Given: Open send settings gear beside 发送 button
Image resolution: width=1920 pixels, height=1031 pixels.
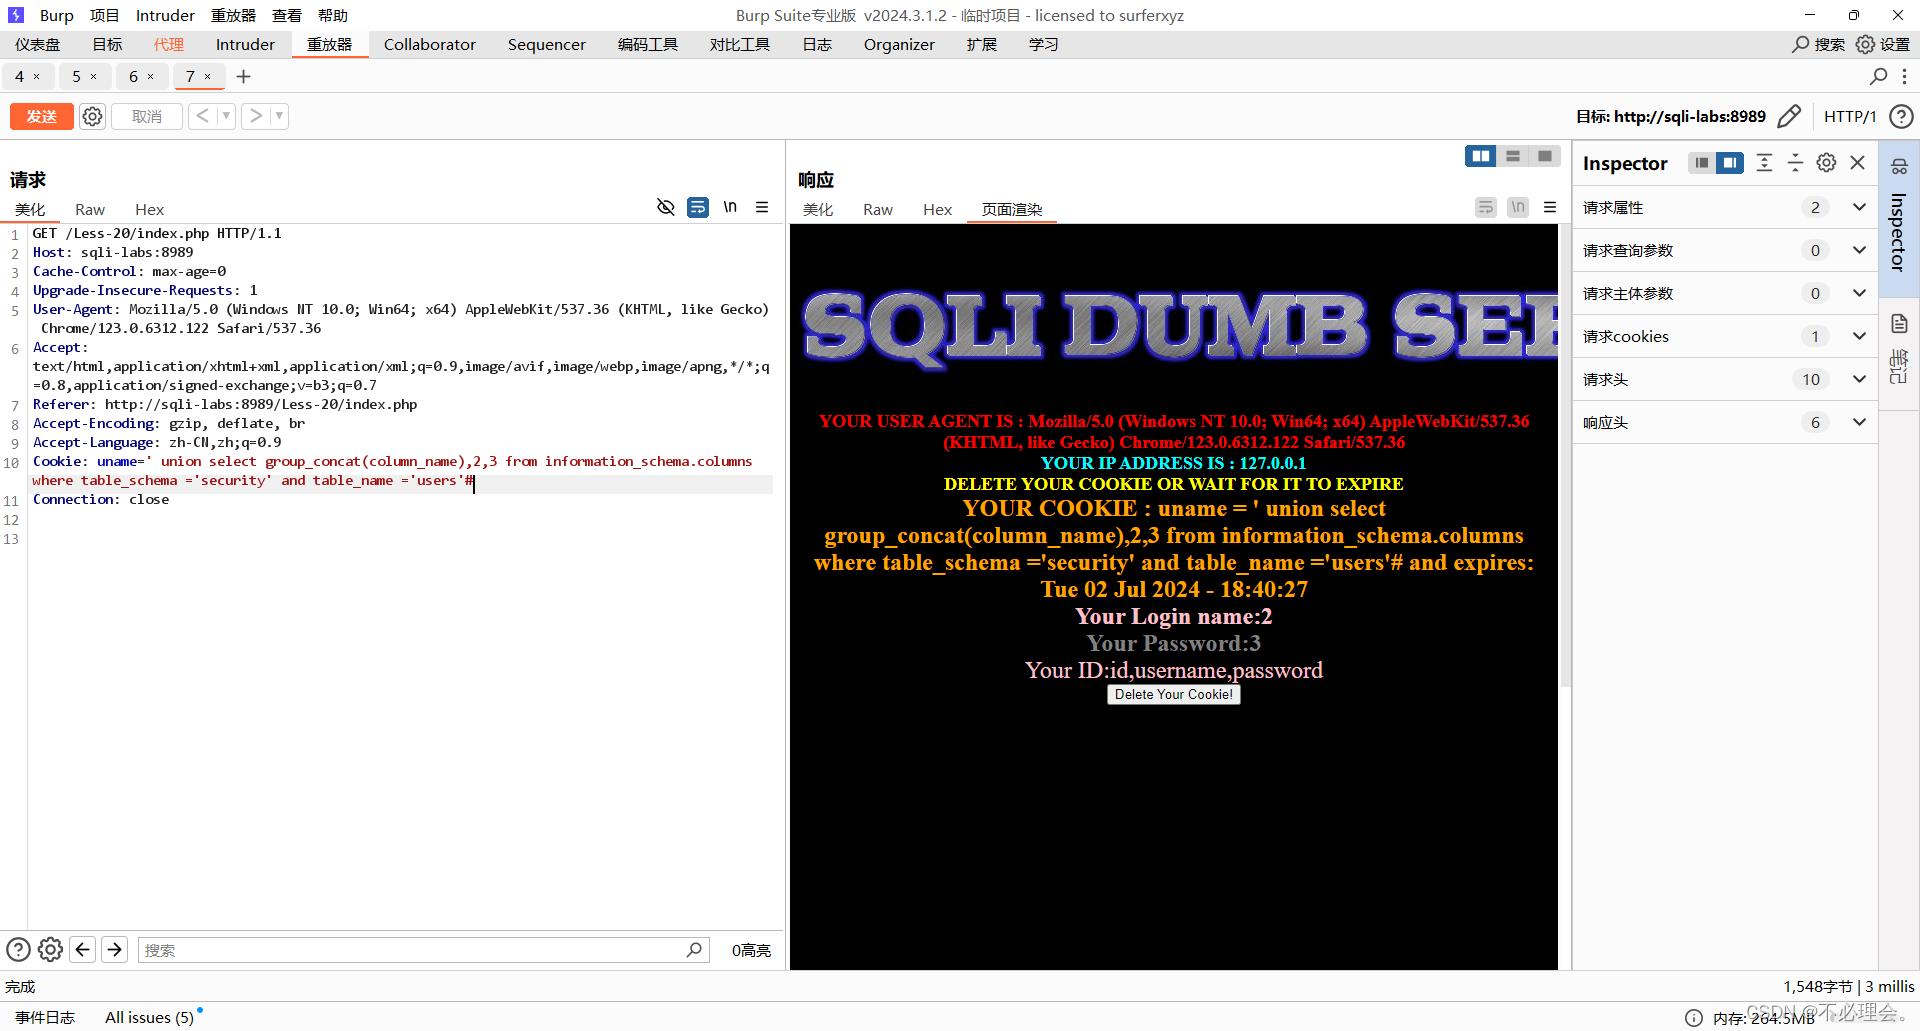Looking at the screenshot, I should click(x=92, y=116).
